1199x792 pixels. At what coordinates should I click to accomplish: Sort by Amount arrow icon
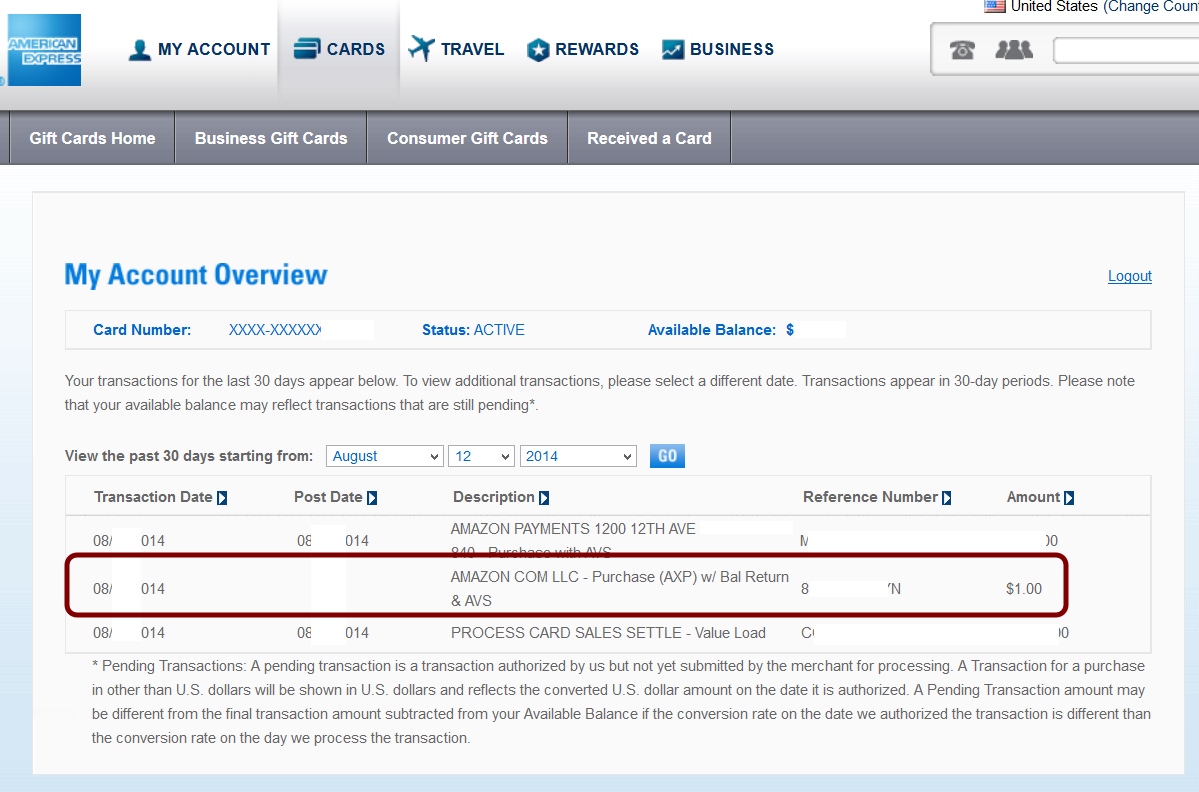1069,498
